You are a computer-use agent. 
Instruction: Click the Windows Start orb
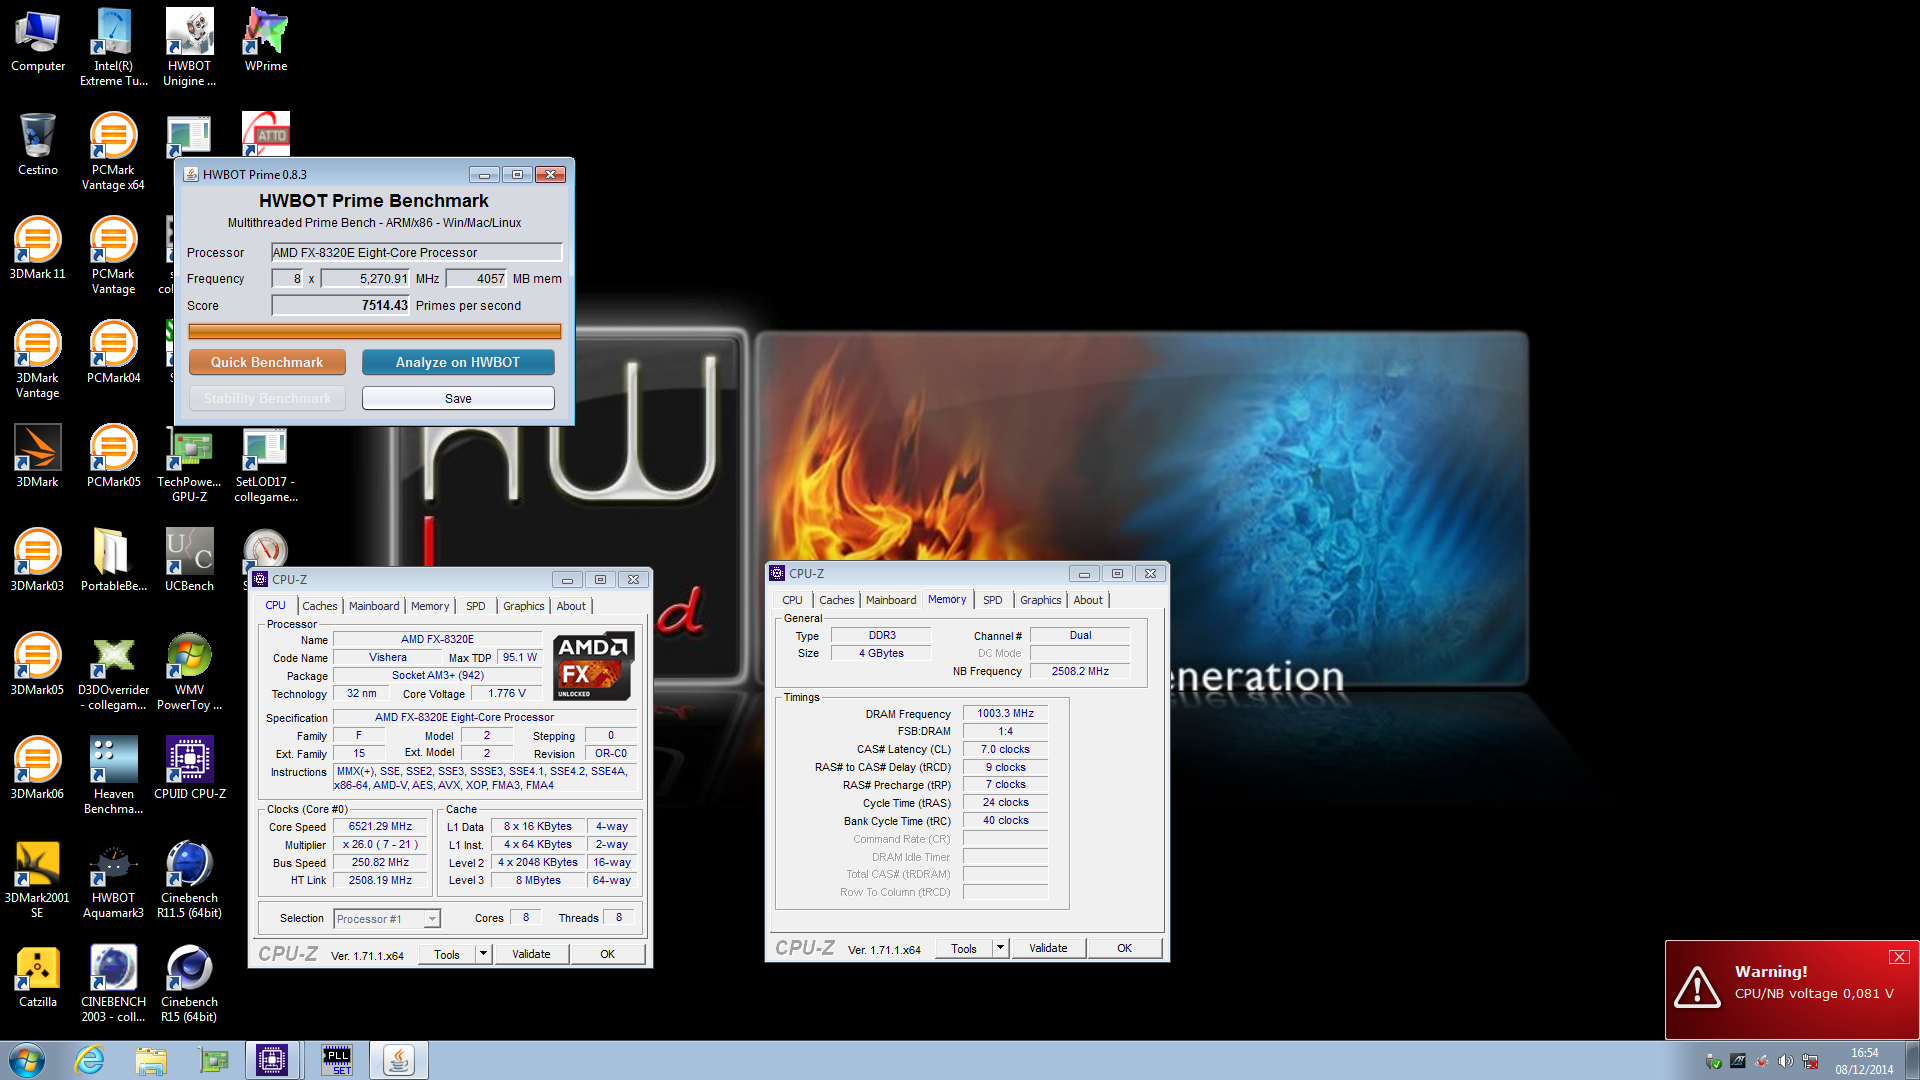[x=27, y=1060]
